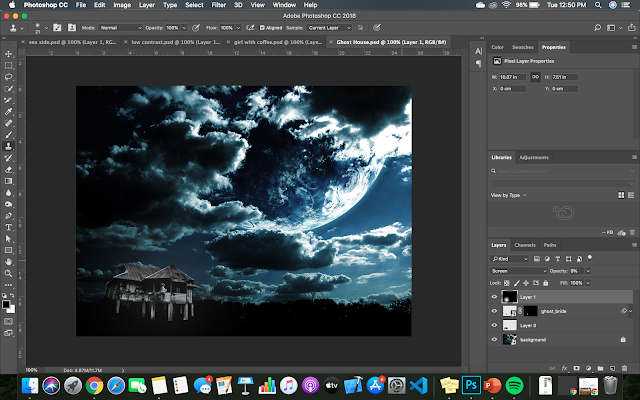The height and width of the screenshot is (400, 640).
Task: Toggle lock all padlock icon
Action: click(x=546, y=283)
